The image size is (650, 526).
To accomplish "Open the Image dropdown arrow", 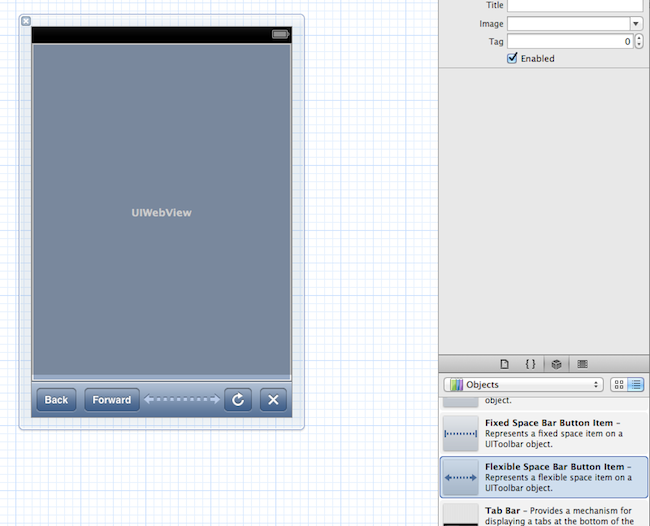I will click(636, 24).
